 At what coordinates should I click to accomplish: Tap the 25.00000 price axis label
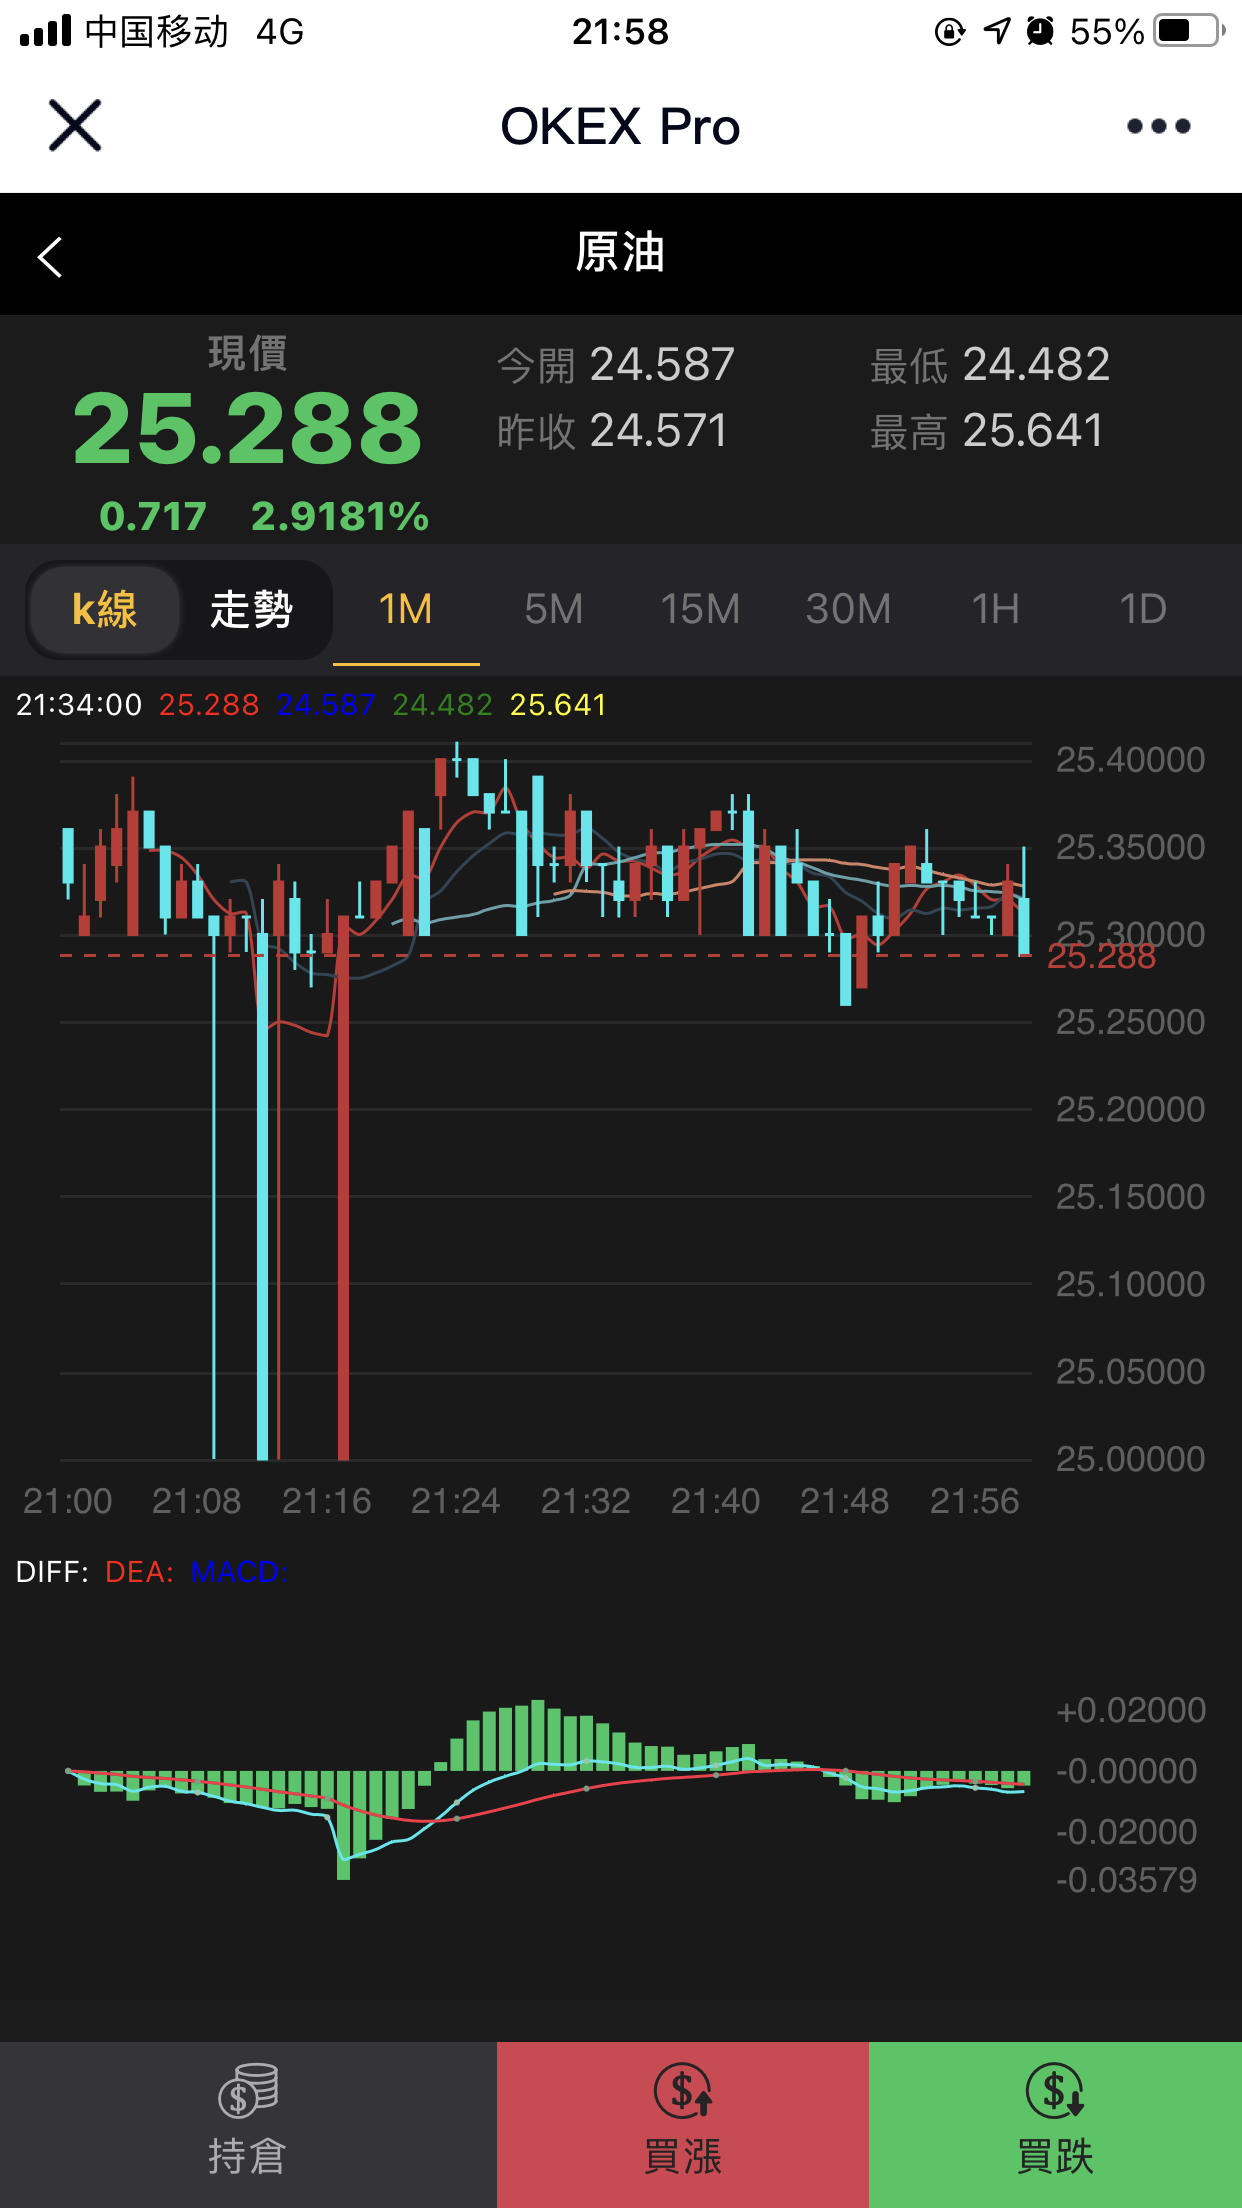point(1130,1459)
